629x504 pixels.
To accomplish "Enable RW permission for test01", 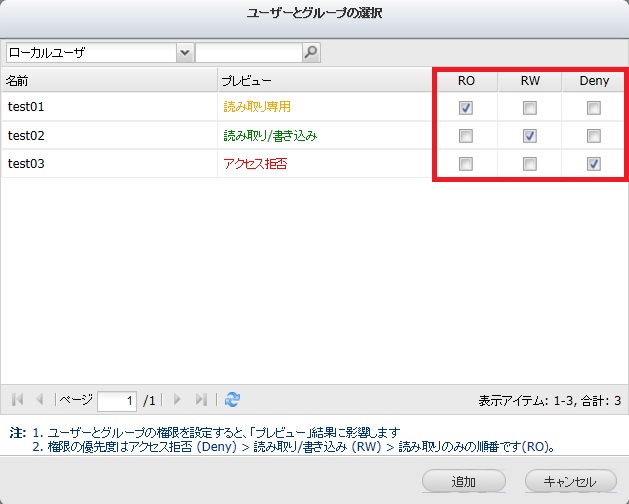I will point(530,107).
